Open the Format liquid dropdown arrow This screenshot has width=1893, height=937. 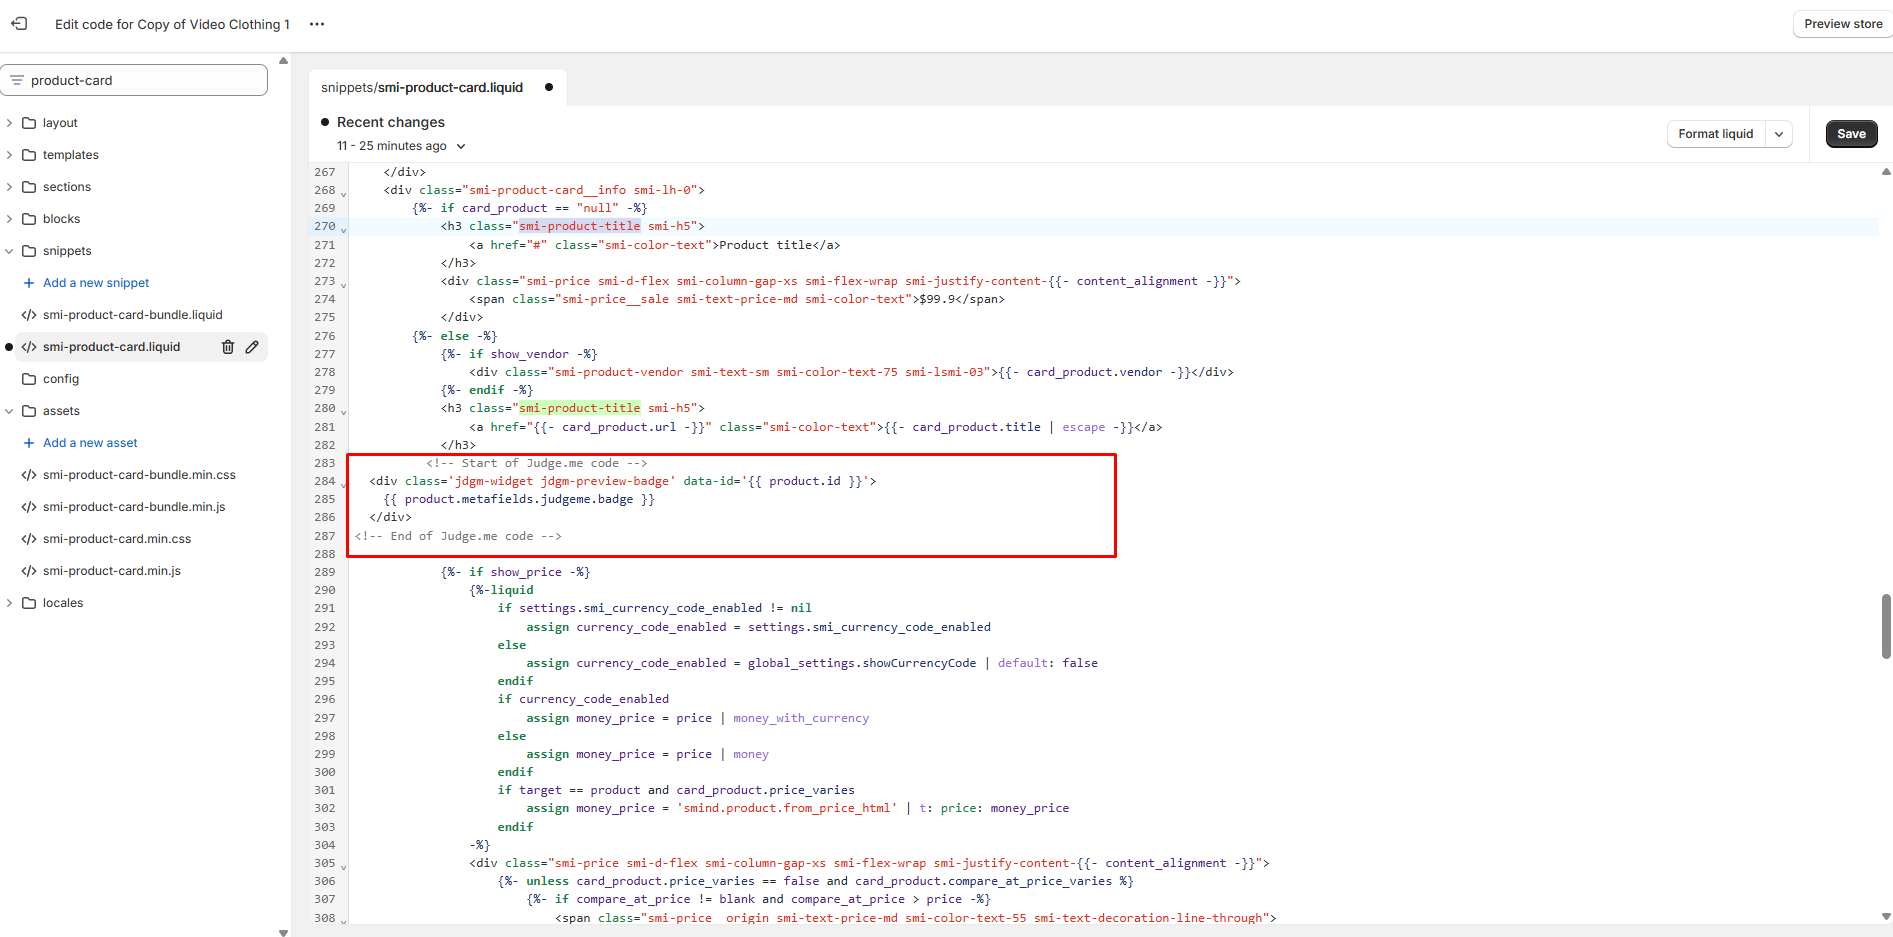pyautogui.click(x=1779, y=134)
